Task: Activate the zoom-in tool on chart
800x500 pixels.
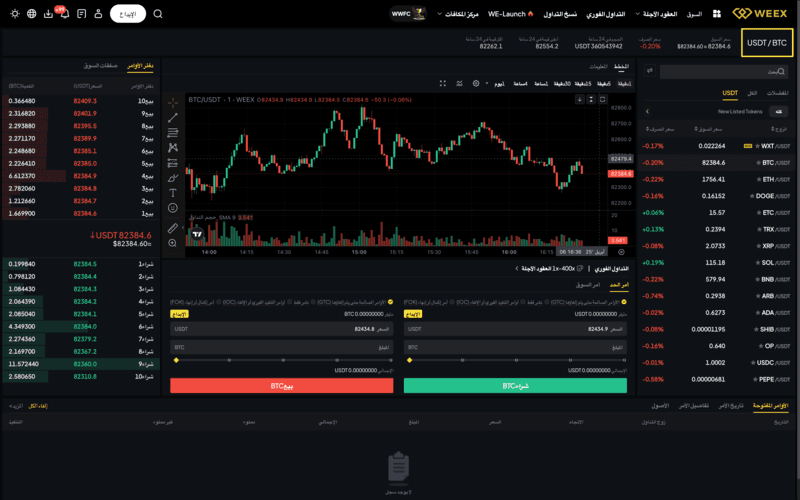Action: tap(173, 243)
